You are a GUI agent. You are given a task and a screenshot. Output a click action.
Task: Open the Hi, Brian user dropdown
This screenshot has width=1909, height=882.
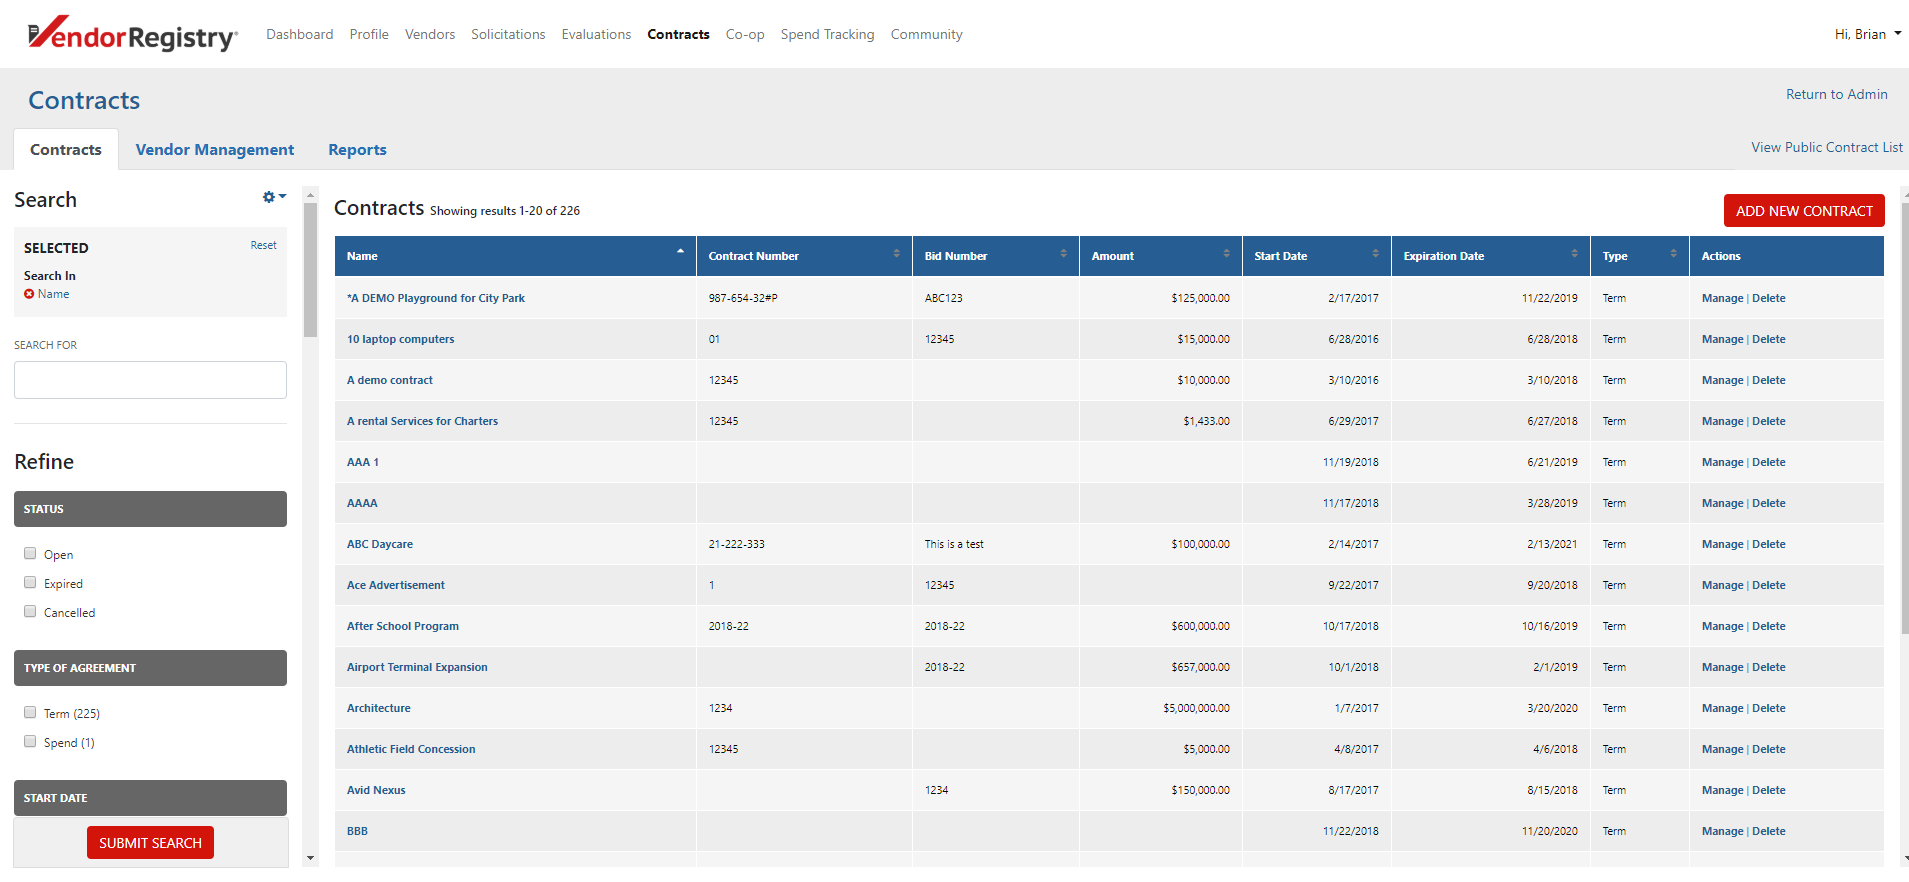pos(1867,34)
